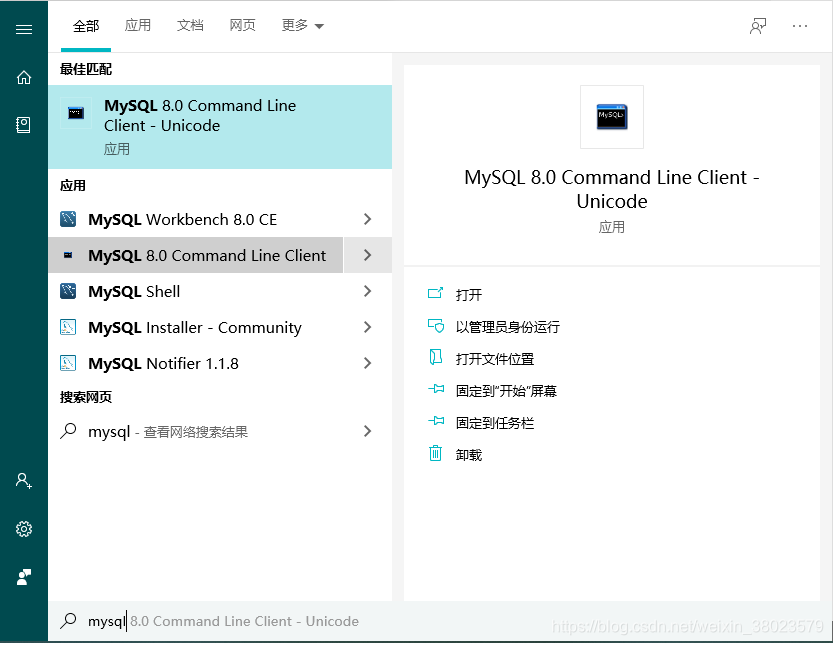833x645 pixels.
Task: Choose 固定到"开始"屏幕
Action: point(506,391)
